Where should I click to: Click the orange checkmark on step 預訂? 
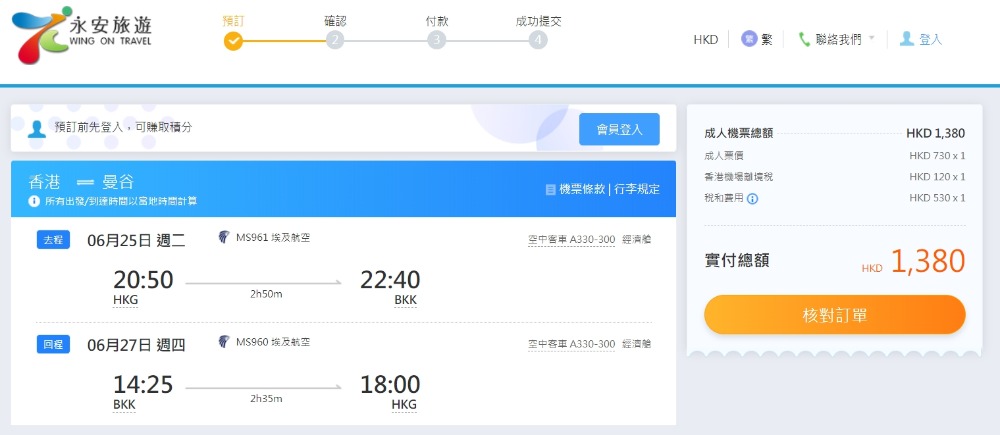[233, 41]
